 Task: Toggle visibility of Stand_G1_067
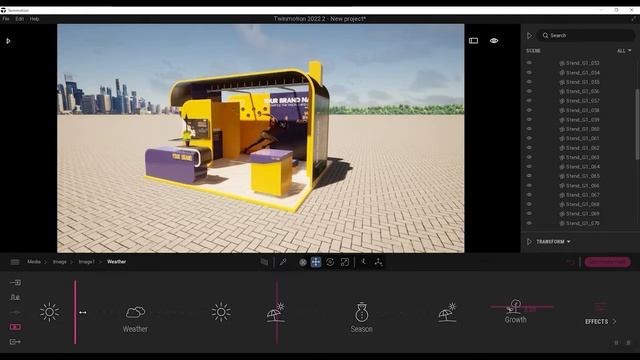point(529,195)
